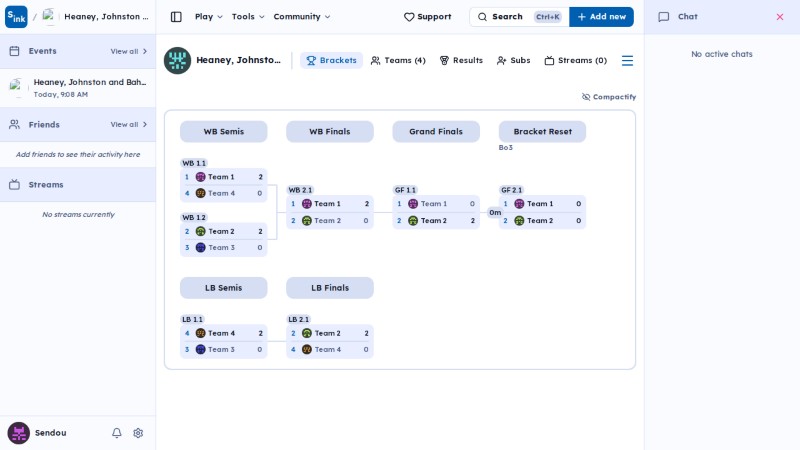
Task: Open notifications bell
Action: point(117,433)
